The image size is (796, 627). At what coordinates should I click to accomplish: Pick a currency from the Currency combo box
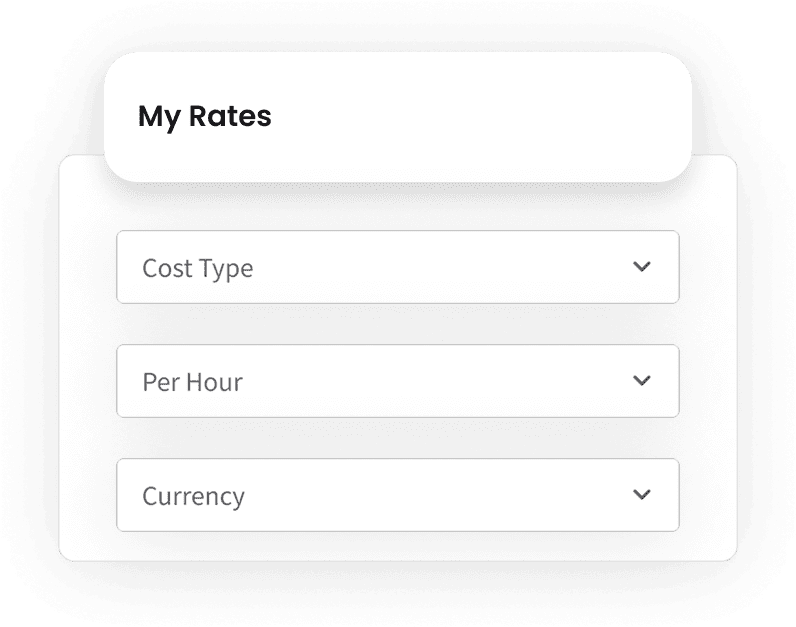pos(397,495)
